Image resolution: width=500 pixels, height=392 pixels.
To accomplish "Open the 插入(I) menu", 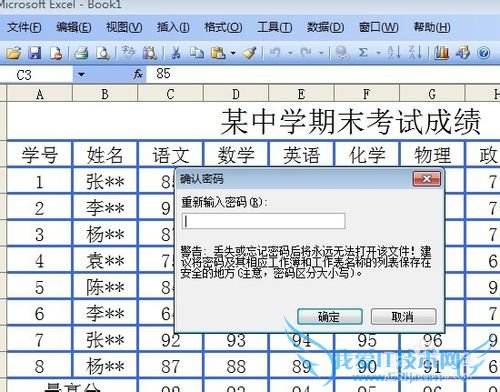I will coord(173,27).
